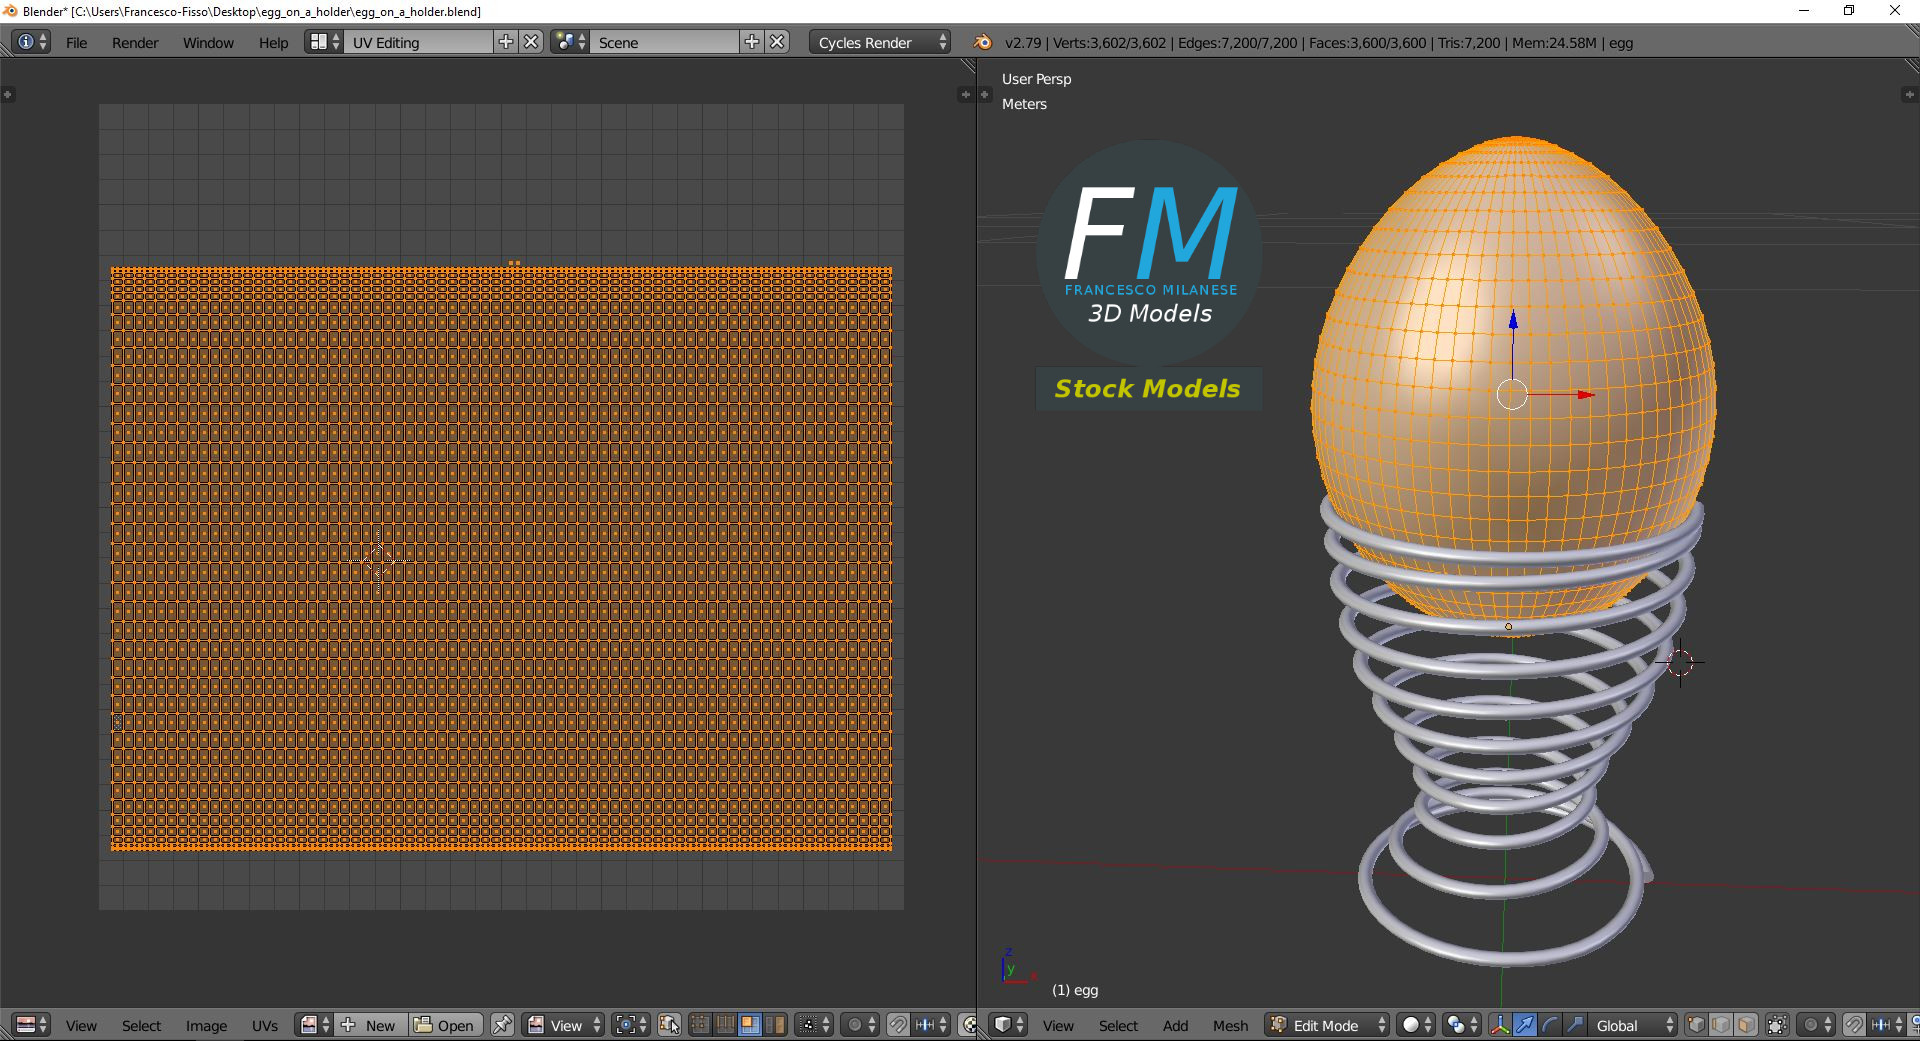Open the 3D view pivot point dropdown
This screenshot has width=1920, height=1041.
(1462, 1025)
